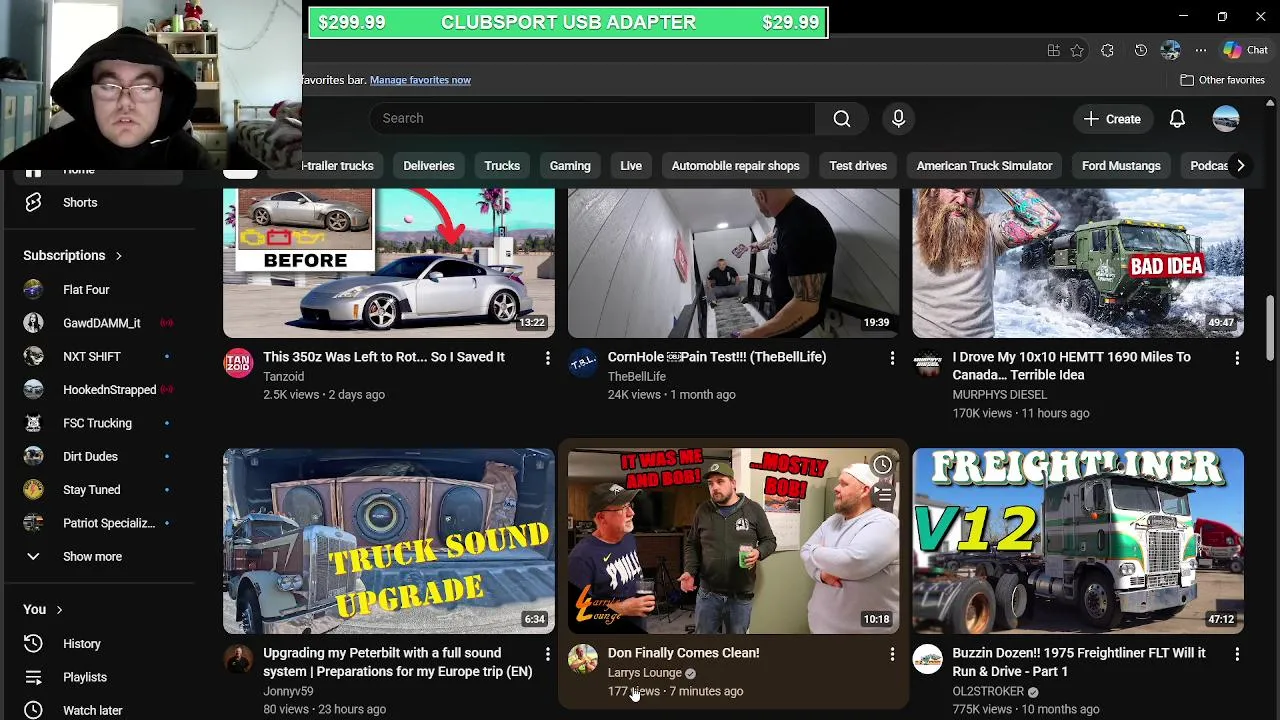Add page to favorites star icon
The height and width of the screenshot is (720, 1280).
pos(1077,50)
